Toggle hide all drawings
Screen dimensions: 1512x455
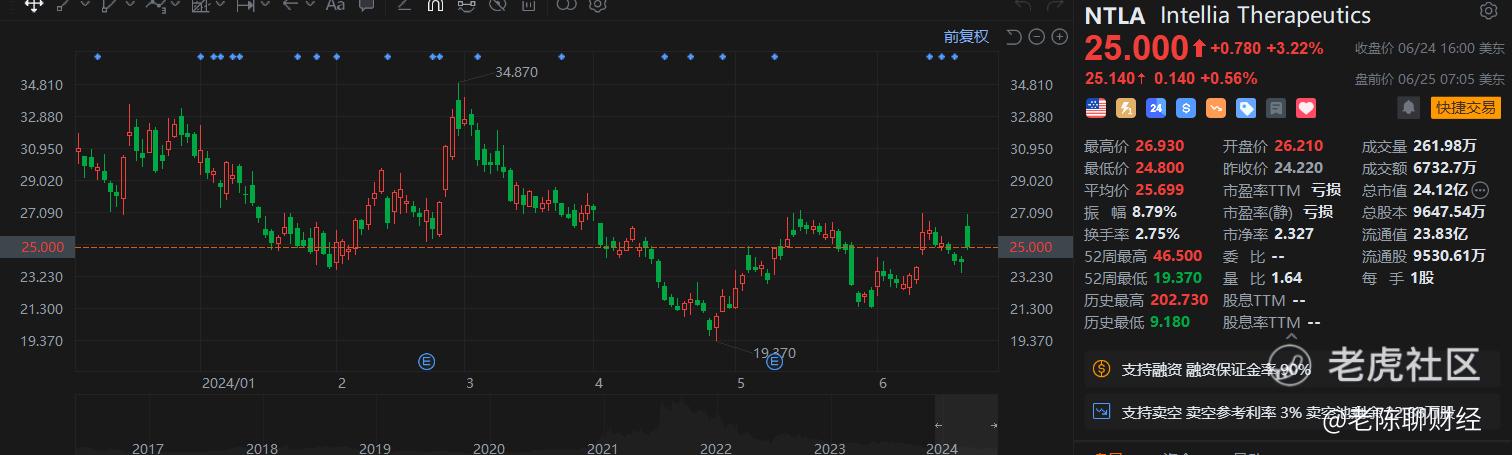coord(497,5)
